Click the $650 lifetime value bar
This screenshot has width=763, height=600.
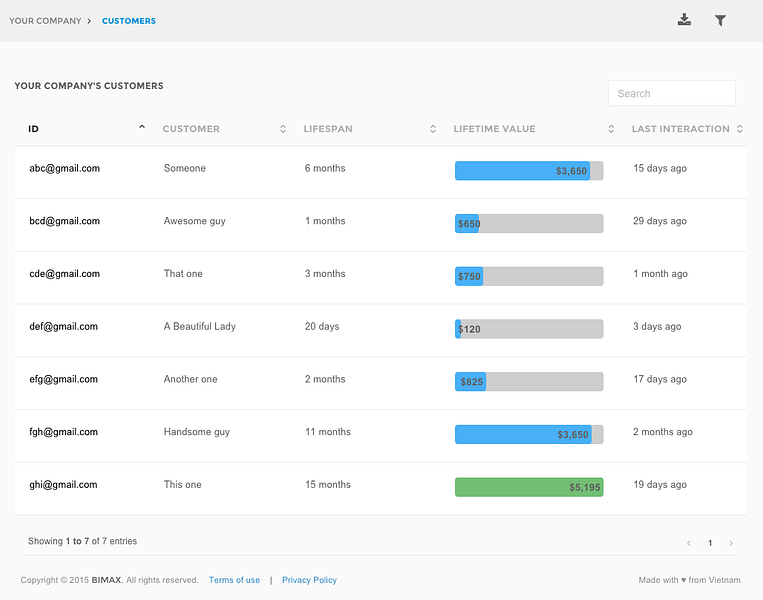529,223
